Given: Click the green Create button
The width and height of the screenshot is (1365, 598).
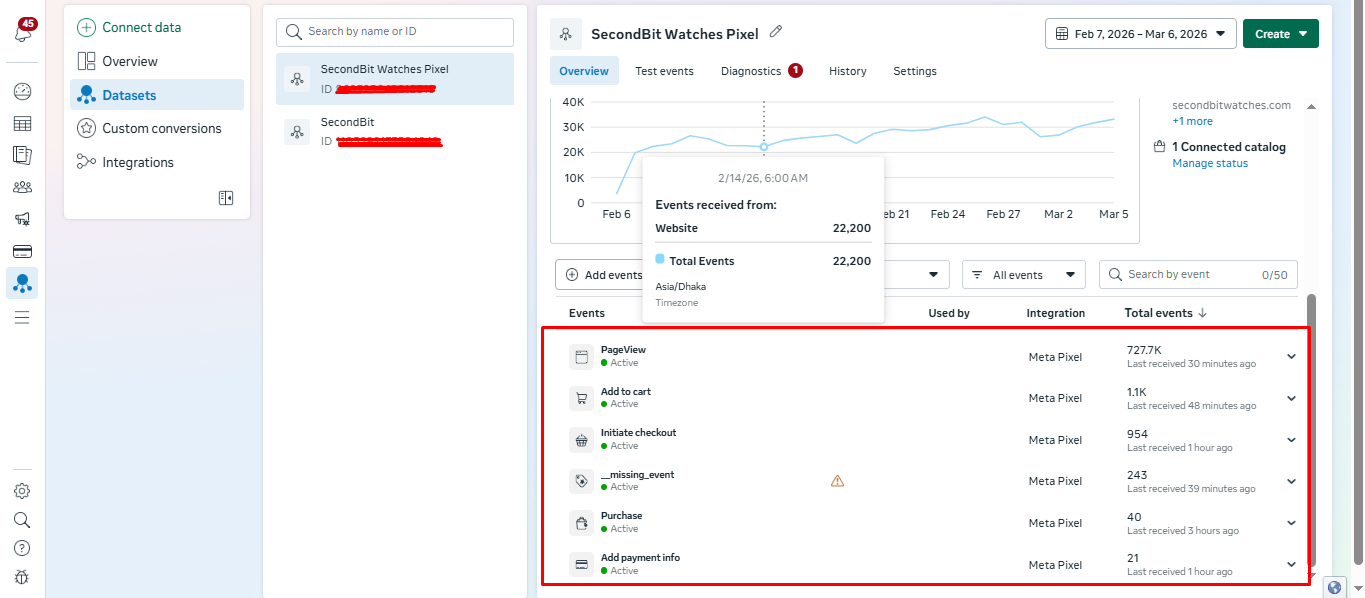Looking at the screenshot, I should tap(1280, 34).
